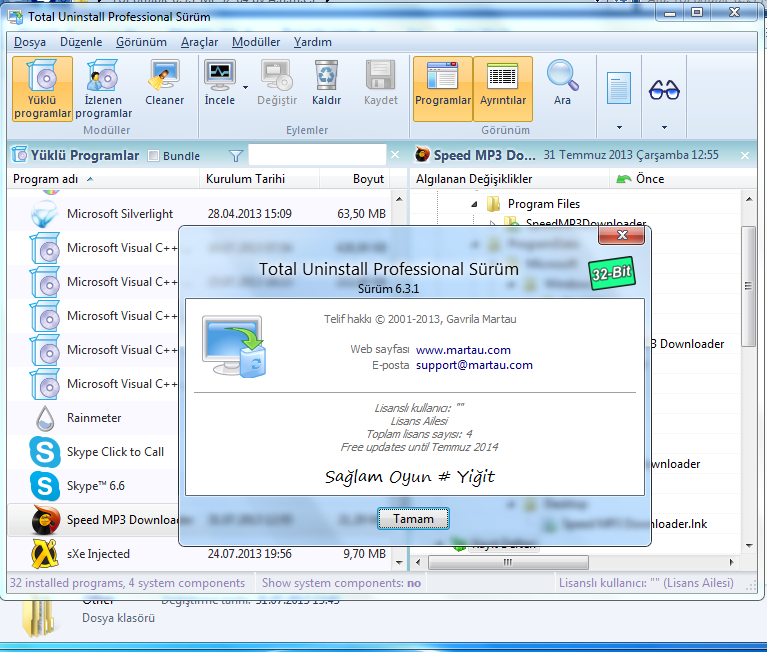Sort by Boyut column header
The width and height of the screenshot is (767, 652).
coord(355,179)
